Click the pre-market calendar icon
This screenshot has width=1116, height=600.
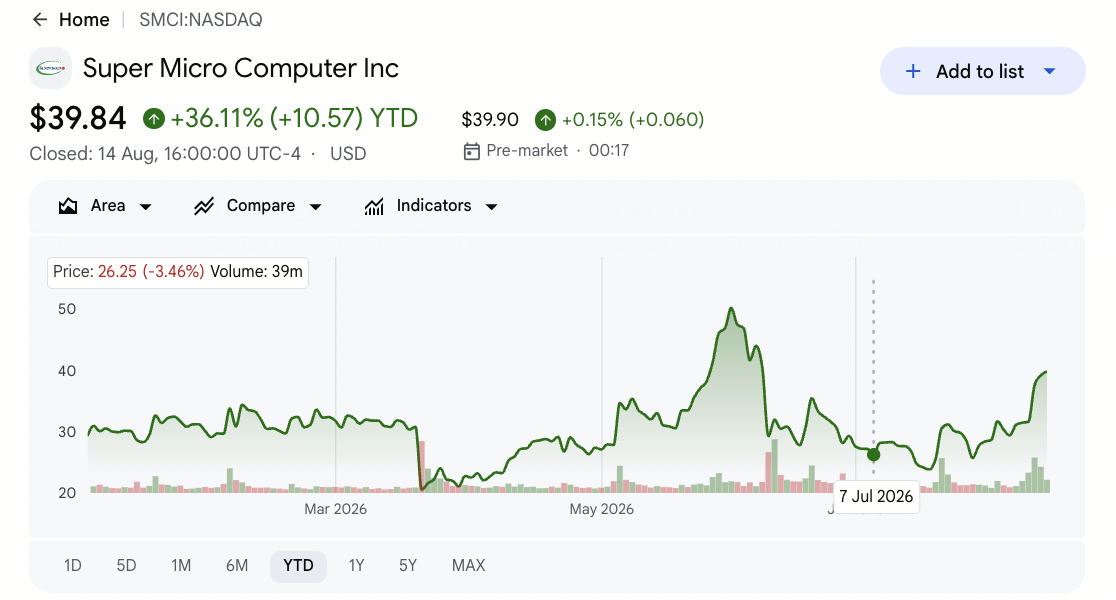[x=471, y=151]
